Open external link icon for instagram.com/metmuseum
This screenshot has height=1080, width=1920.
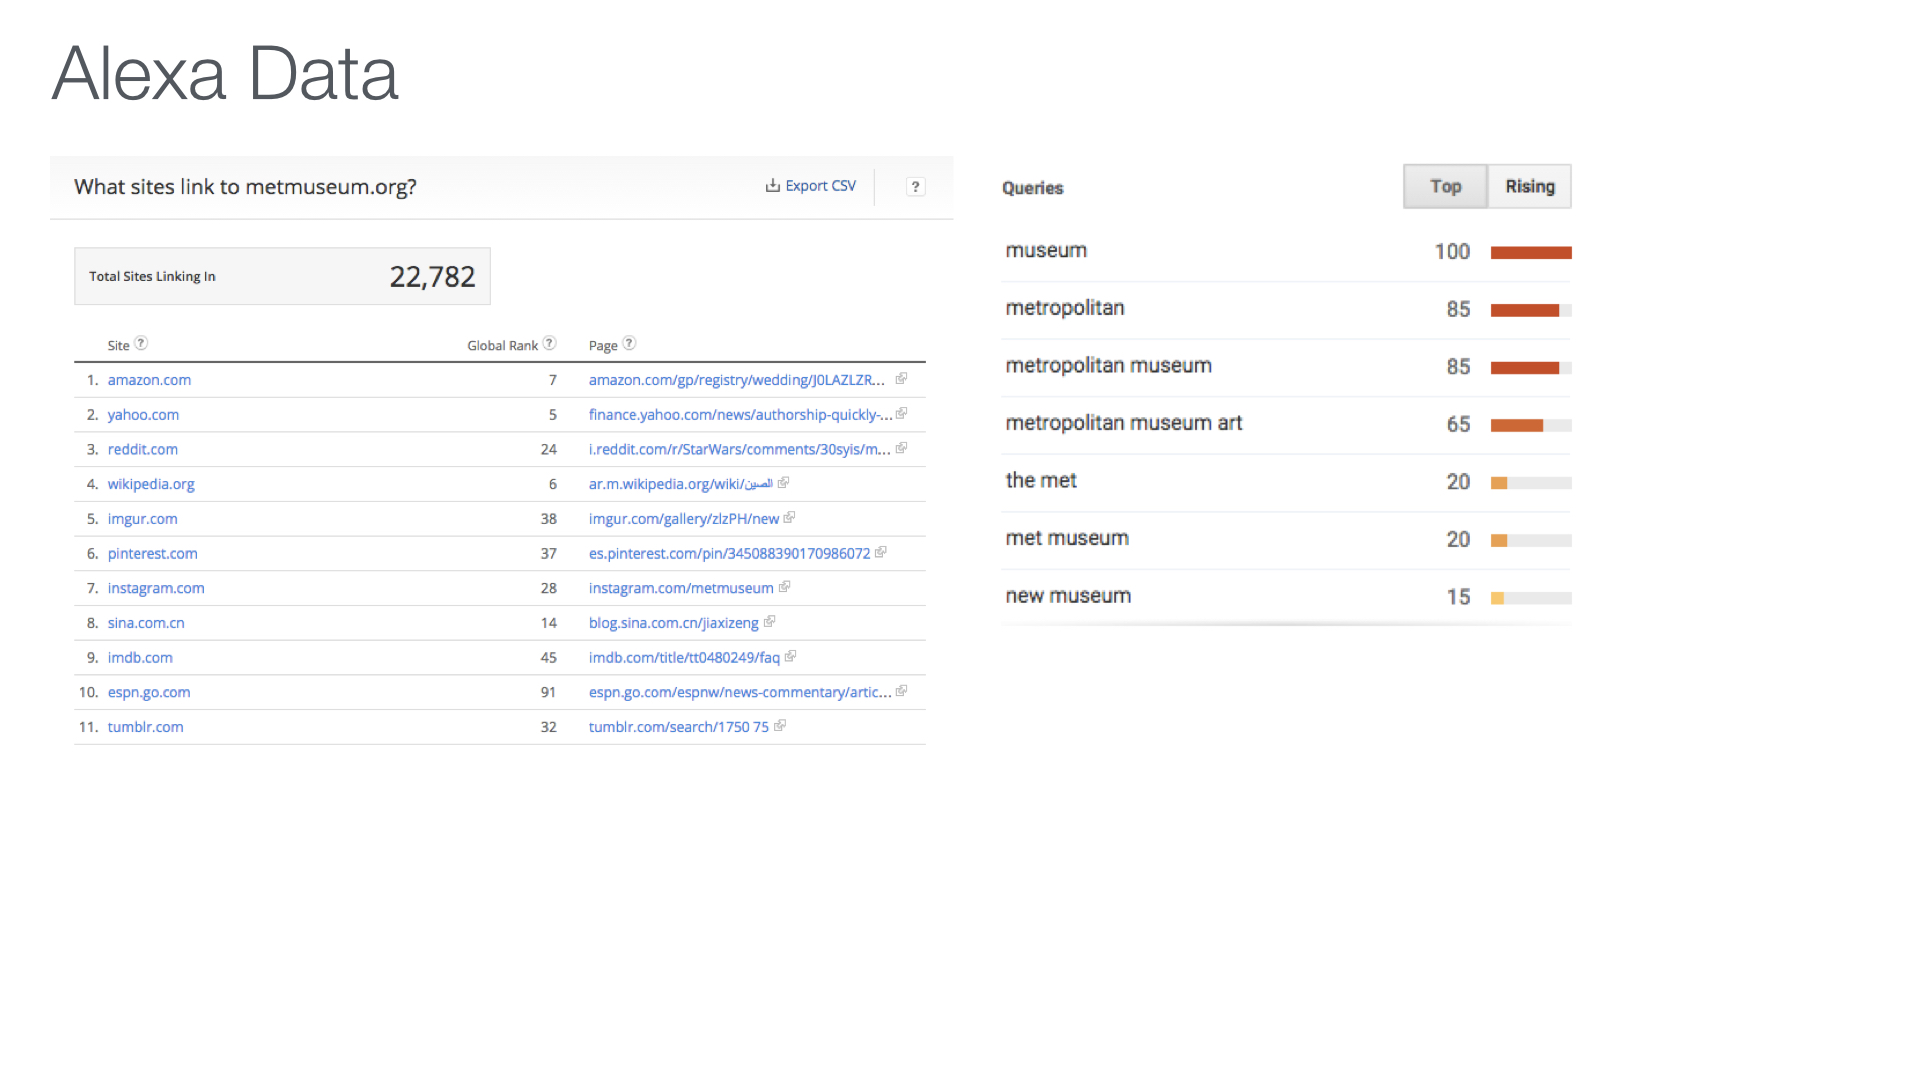tap(784, 587)
